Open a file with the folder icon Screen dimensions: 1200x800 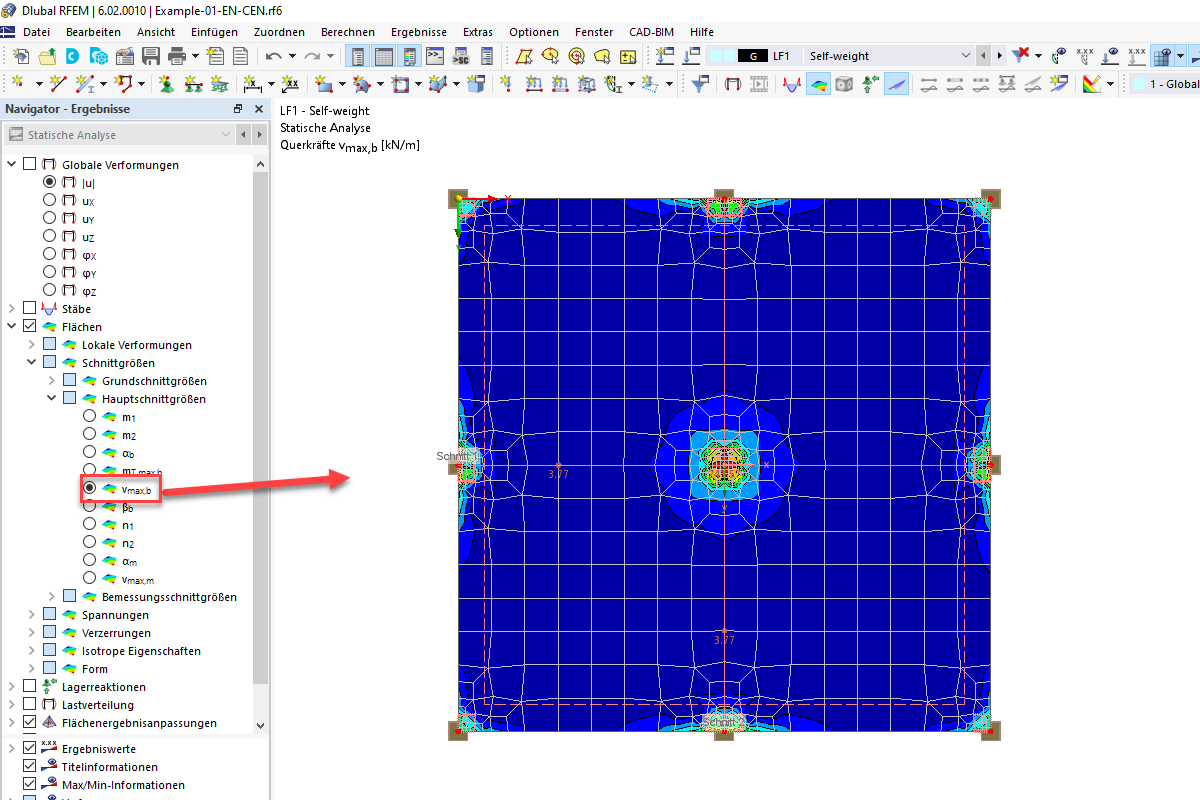coord(47,56)
